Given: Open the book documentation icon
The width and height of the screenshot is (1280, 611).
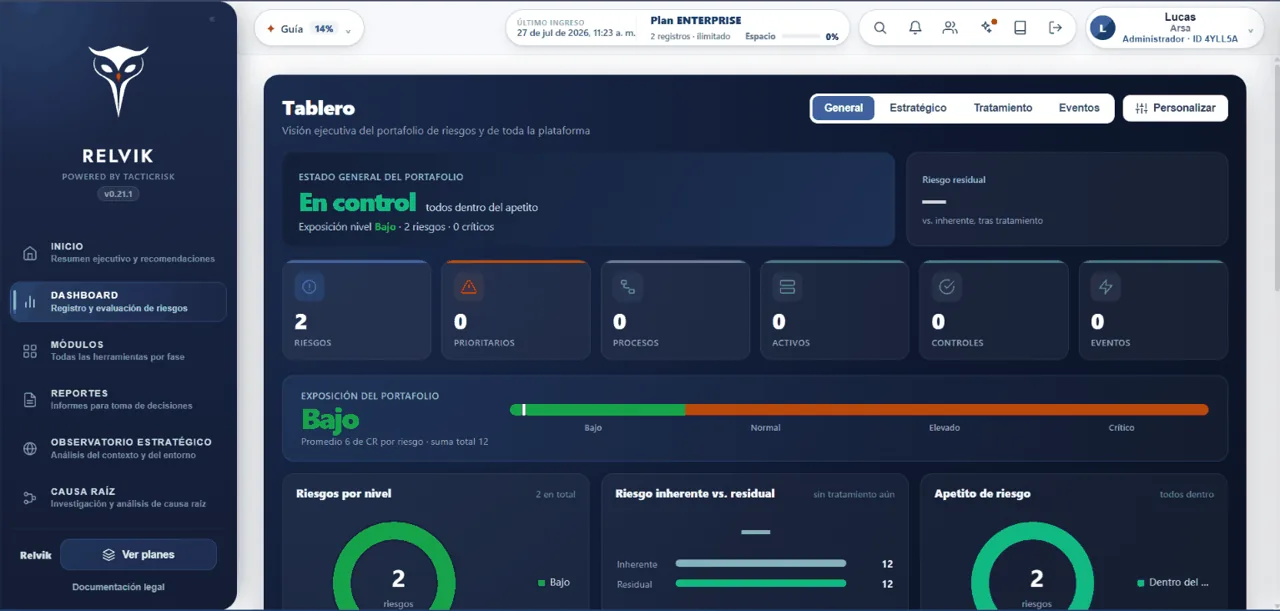Looking at the screenshot, I should (x=1020, y=28).
